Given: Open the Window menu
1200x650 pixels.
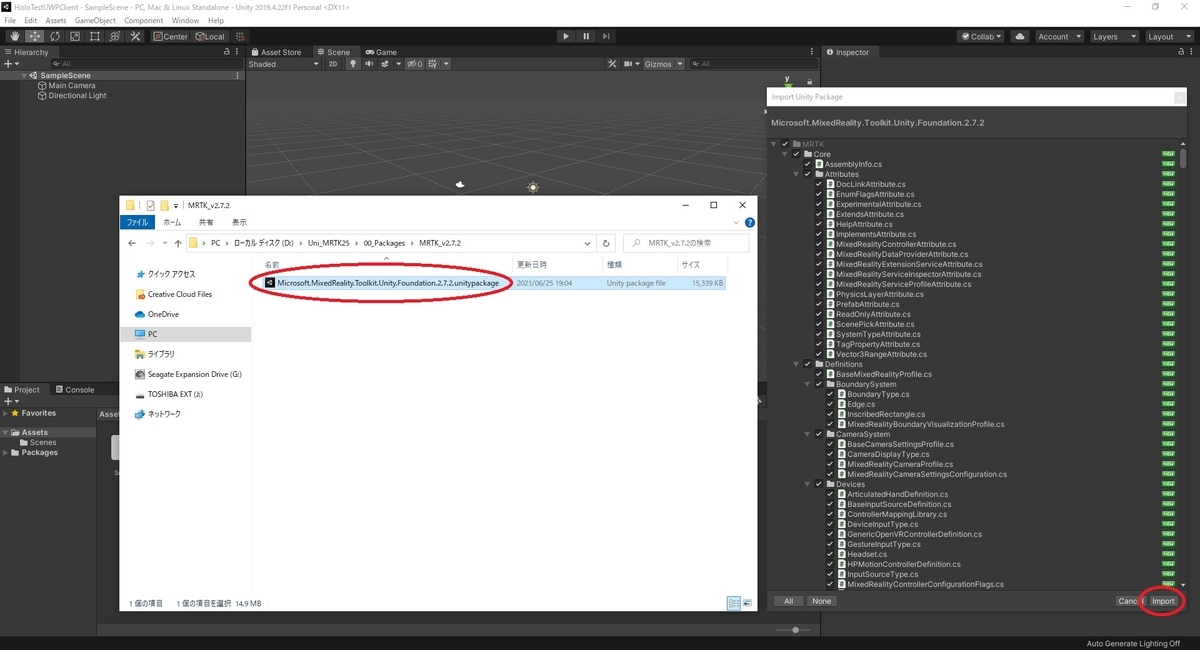Looking at the screenshot, I should click(x=185, y=20).
